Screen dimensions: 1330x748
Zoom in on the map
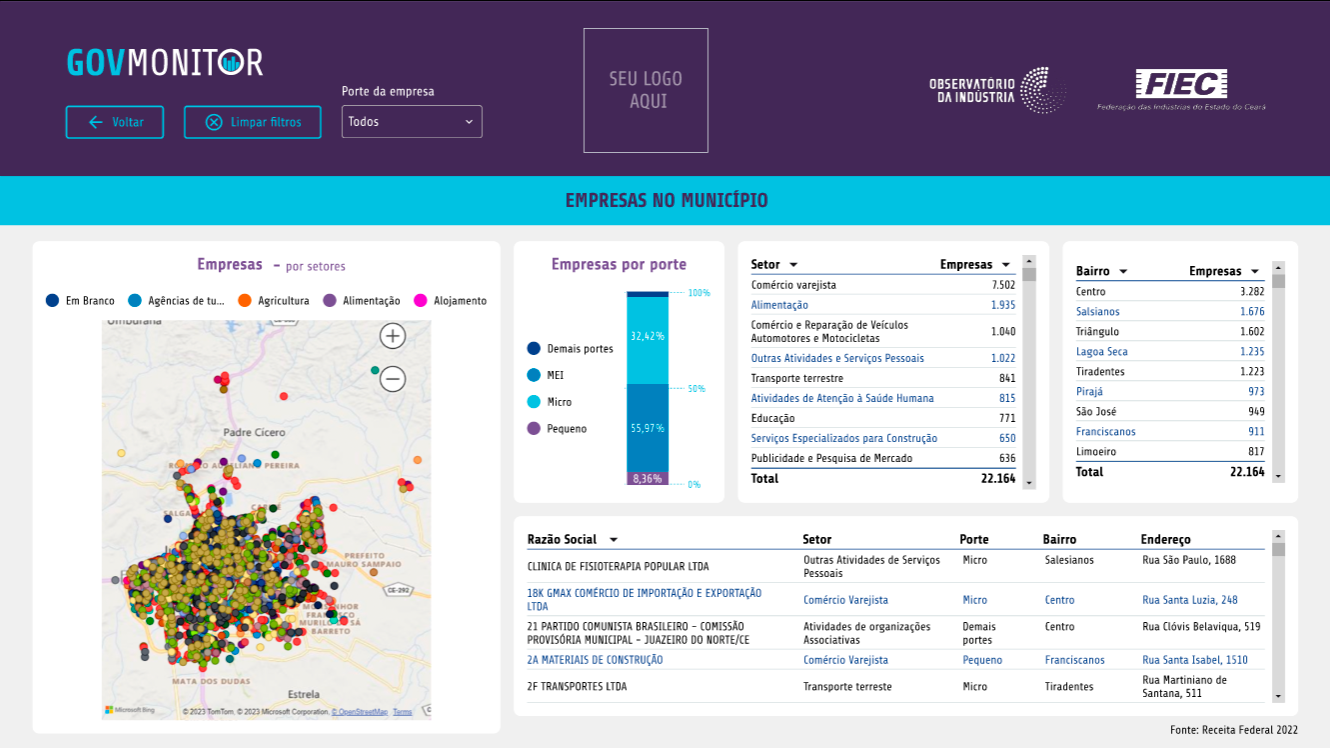392,336
